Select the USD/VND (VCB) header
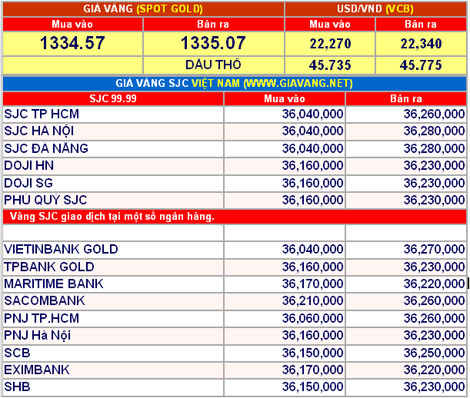This screenshot has height=398, width=470. coord(375,9)
